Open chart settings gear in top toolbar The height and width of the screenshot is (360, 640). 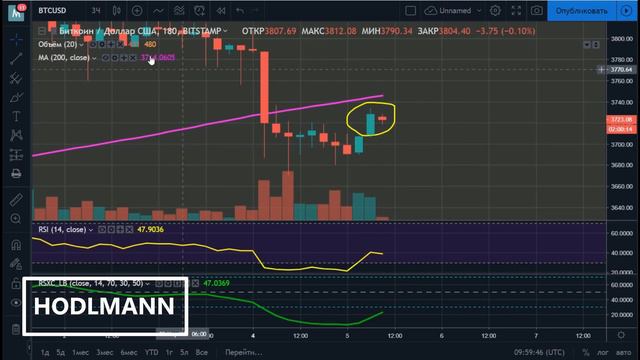click(495, 11)
